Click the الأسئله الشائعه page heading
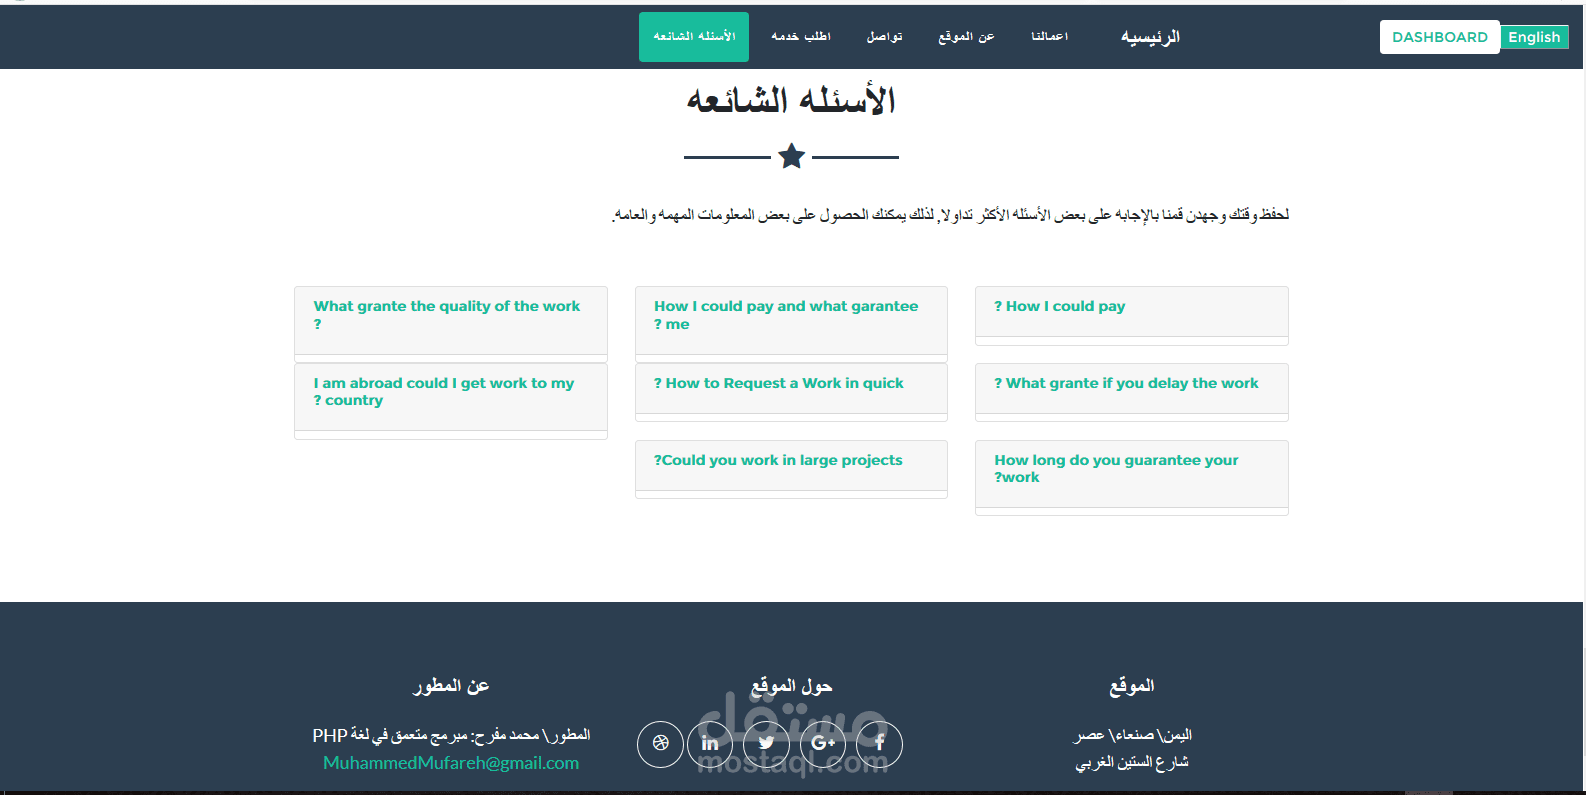Image resolution: width=1586 pixels, height=795 pixels. pos(791,100)
